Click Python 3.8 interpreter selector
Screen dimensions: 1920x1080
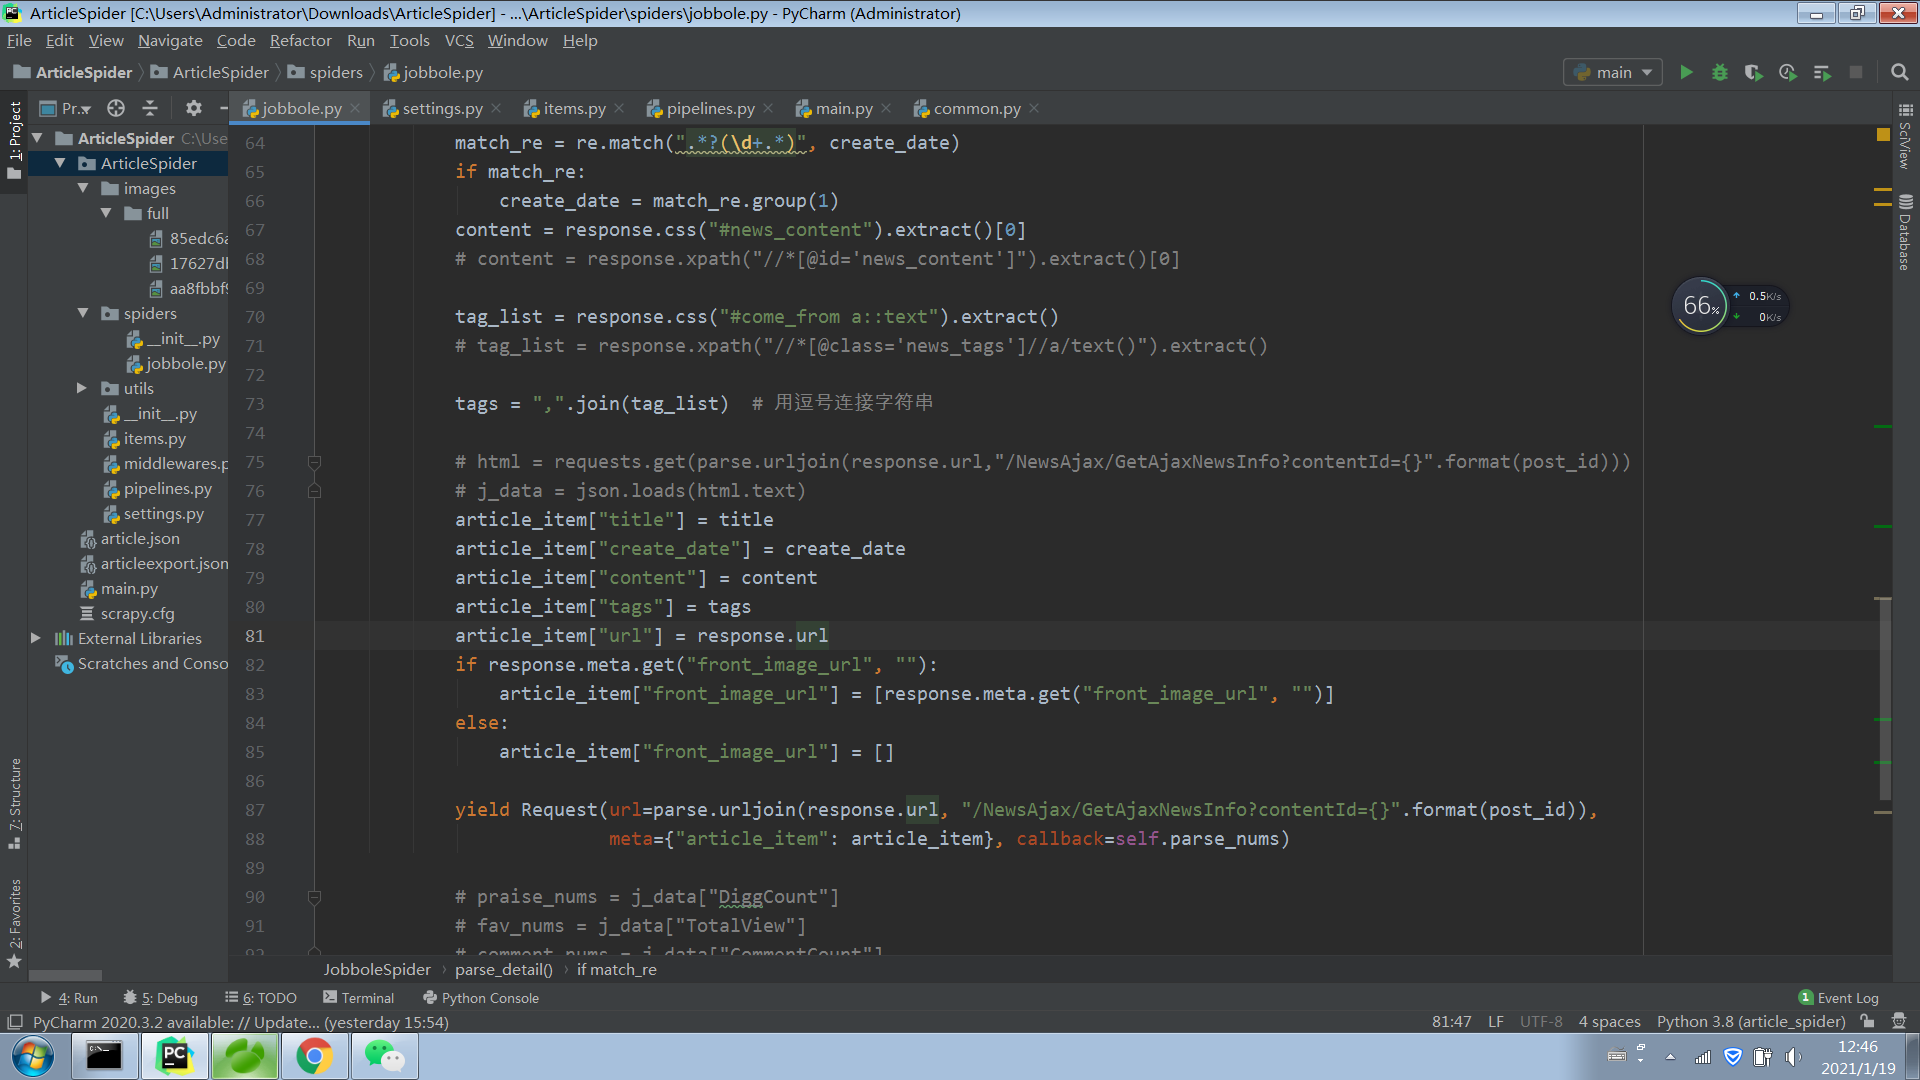pos(1750,1021)
